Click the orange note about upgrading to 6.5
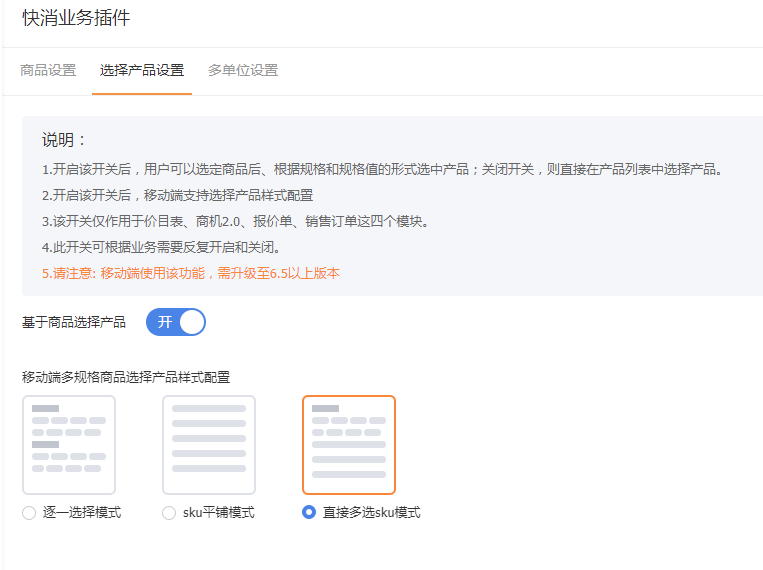 point(191,274)
